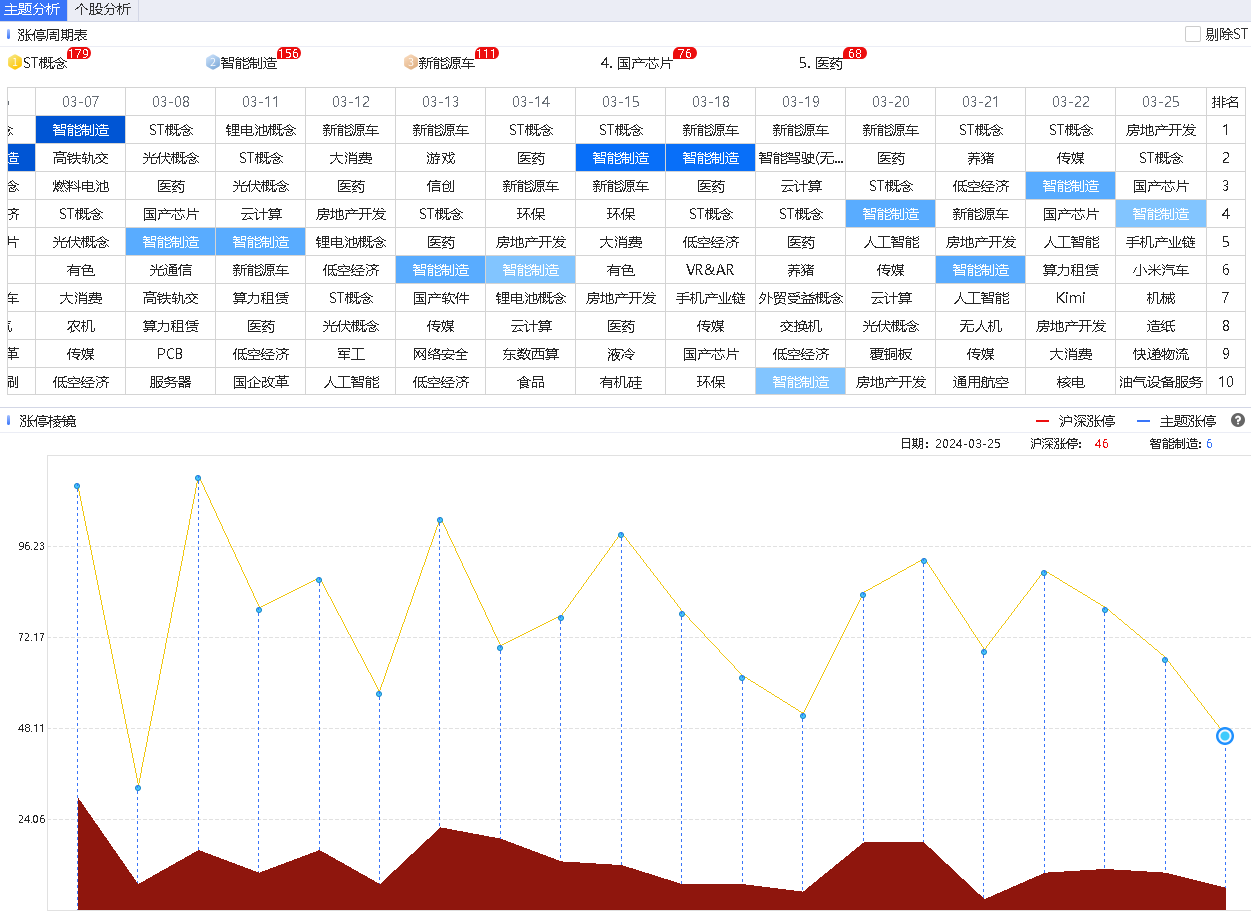Screen dimensions: 1251x914
Task: Select the 4. 国产芯片 theme label
Action: [x=637, y=63]
